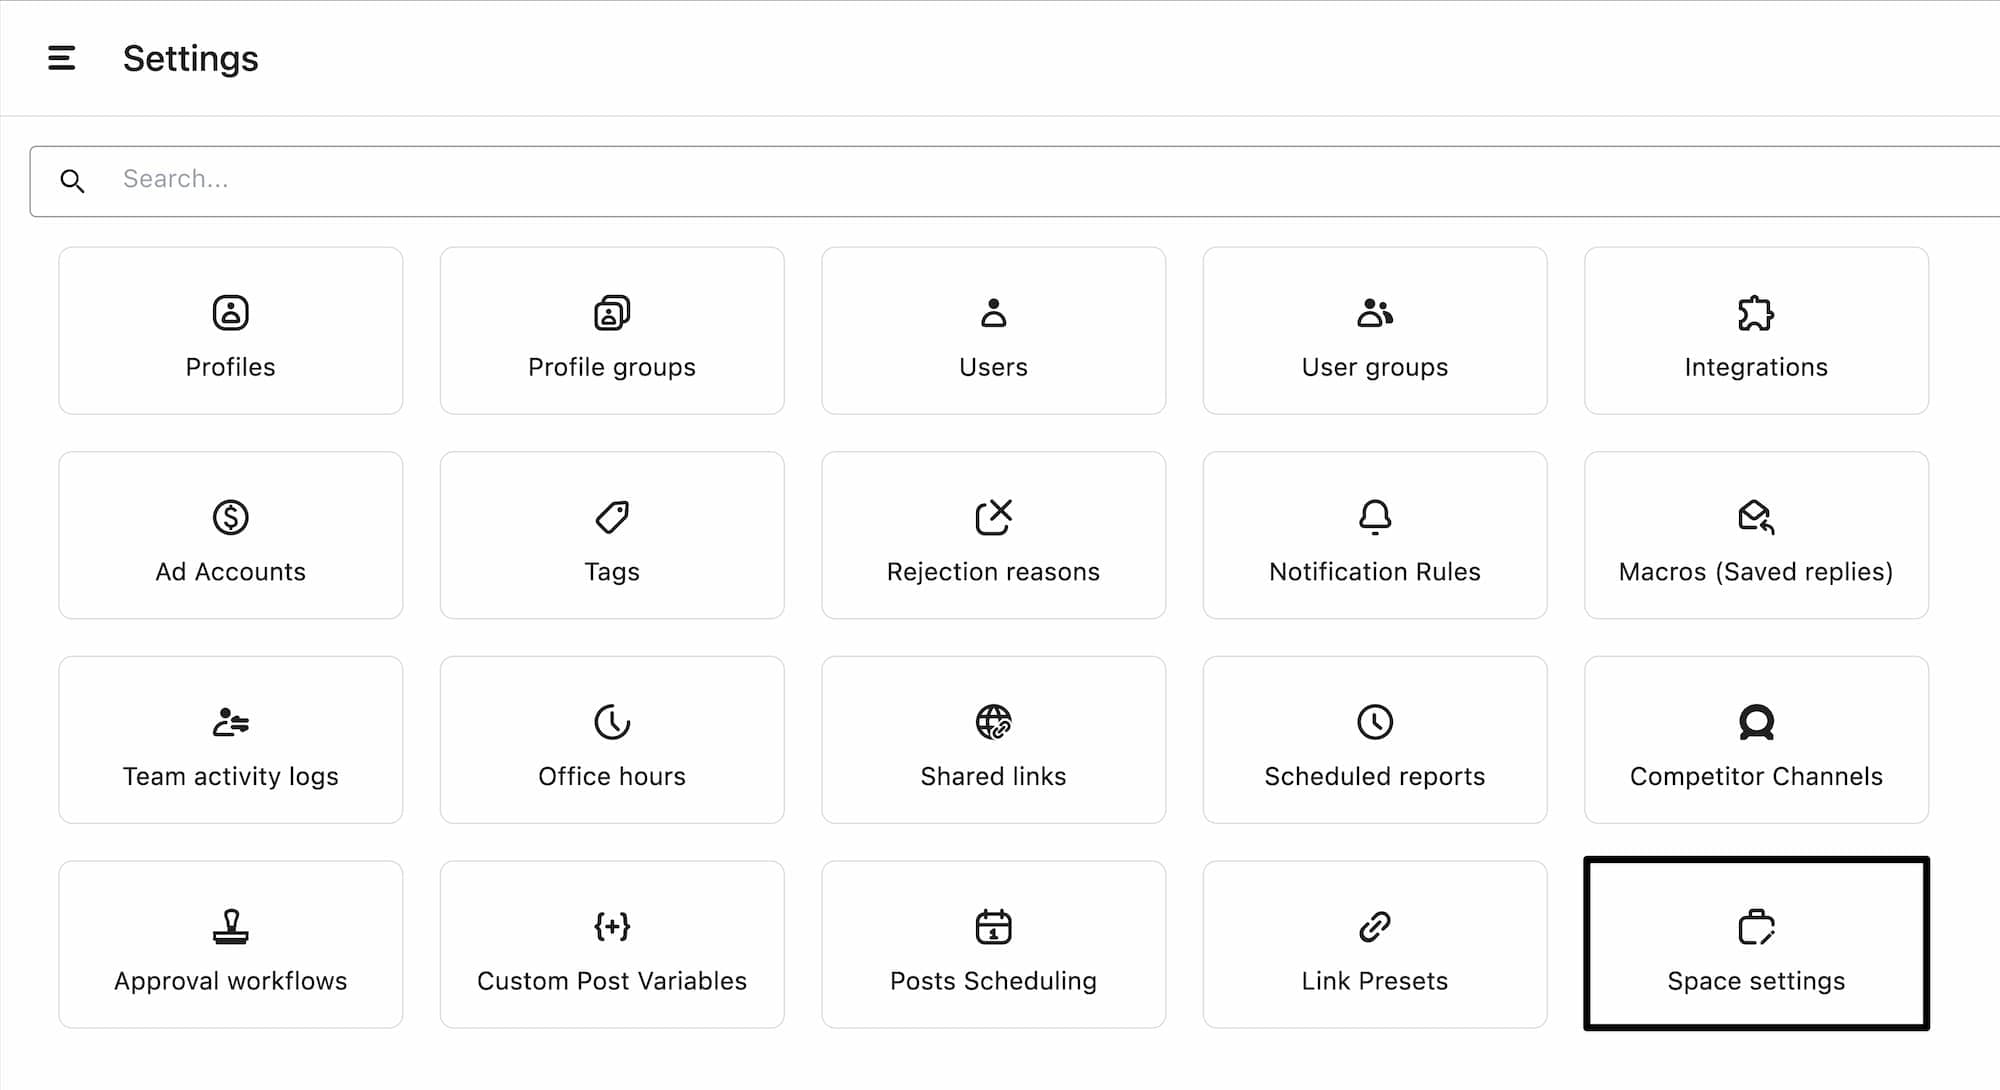Open the Users settings card
This screenshot has height=1090, width=2000.
tap(993, 331)
